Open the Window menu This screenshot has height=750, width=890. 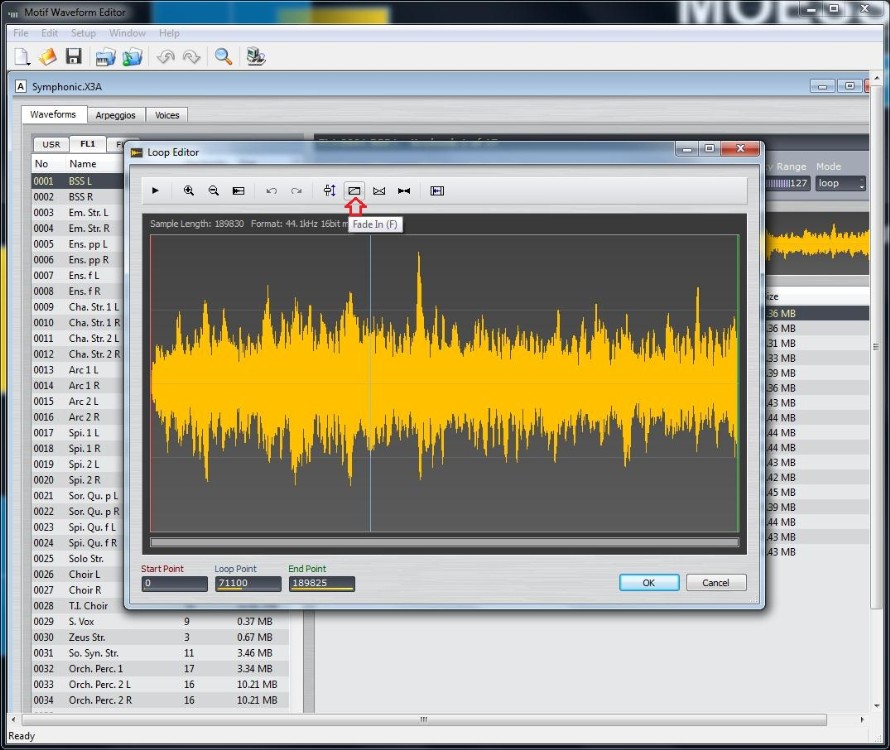pos(127,33)
